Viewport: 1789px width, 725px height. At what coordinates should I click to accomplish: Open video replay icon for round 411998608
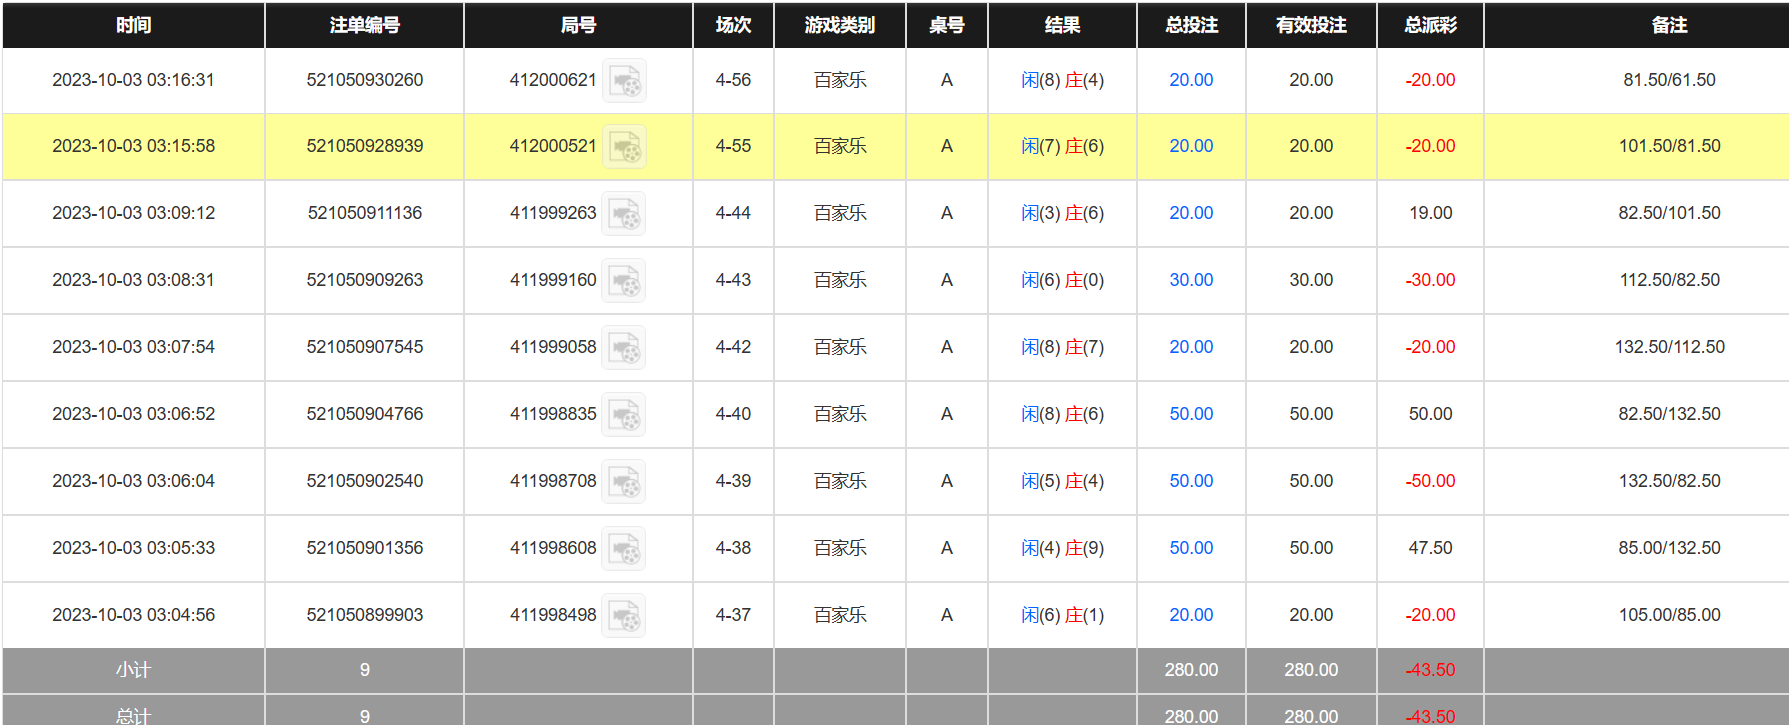pos(624,548)
